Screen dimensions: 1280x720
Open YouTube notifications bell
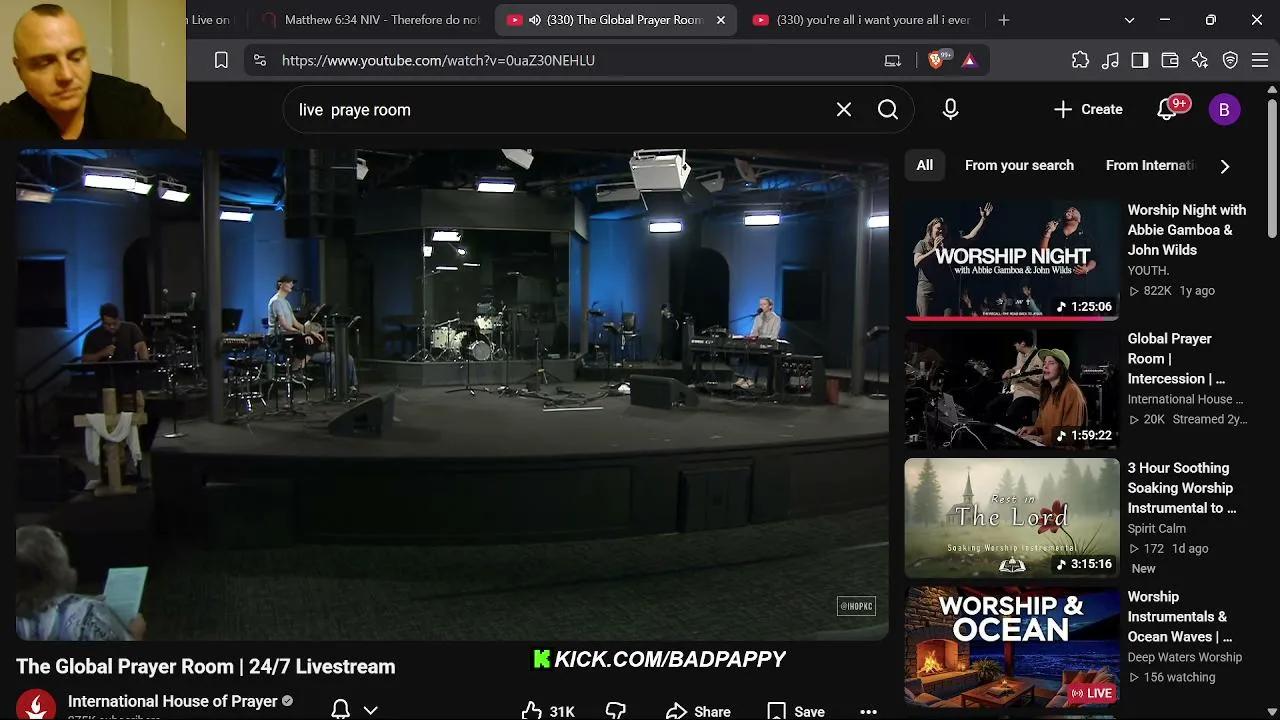(x=1167, y=110)
